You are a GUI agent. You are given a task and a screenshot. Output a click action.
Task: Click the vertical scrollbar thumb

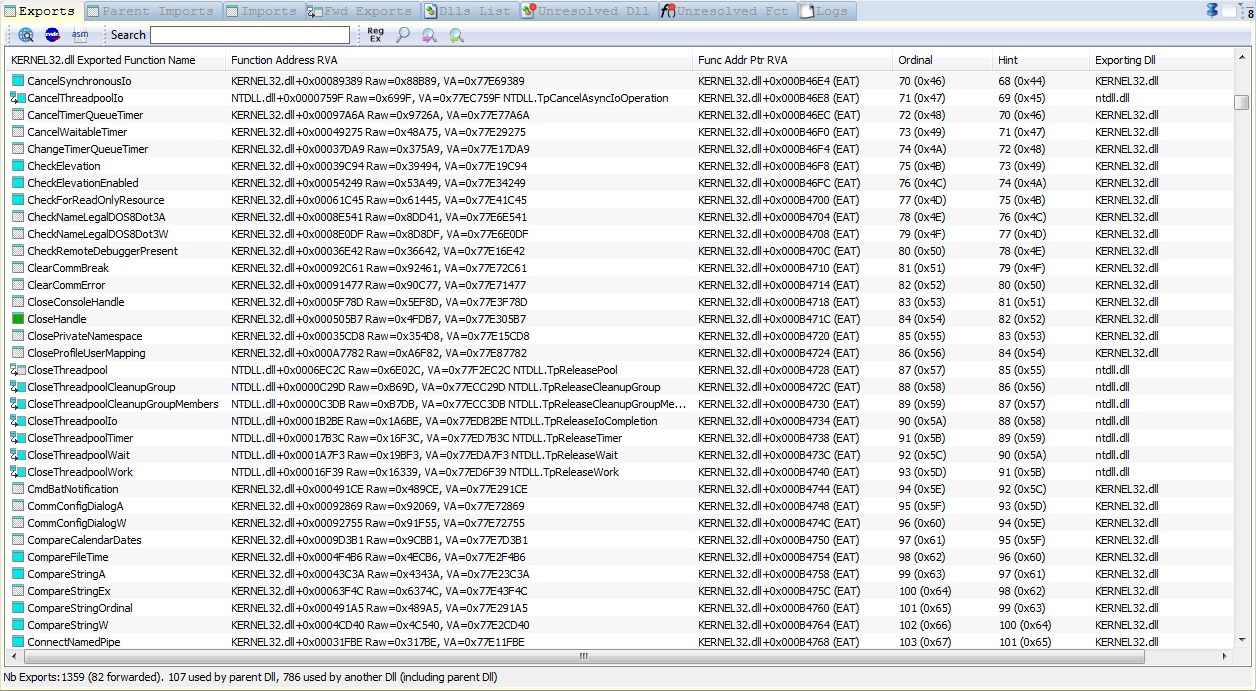point(1241,102)
